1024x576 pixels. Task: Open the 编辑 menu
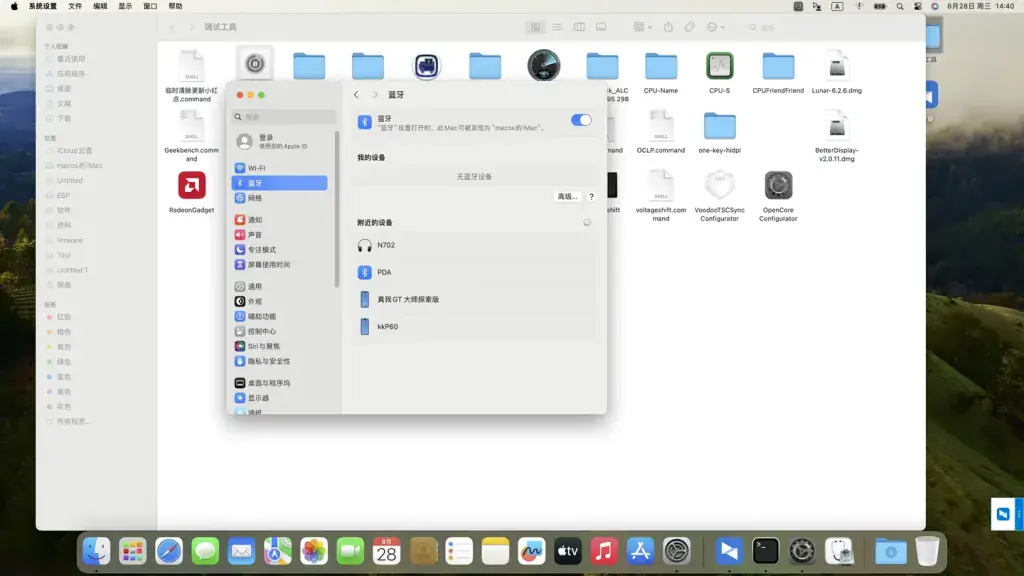(x=100, y=7)
